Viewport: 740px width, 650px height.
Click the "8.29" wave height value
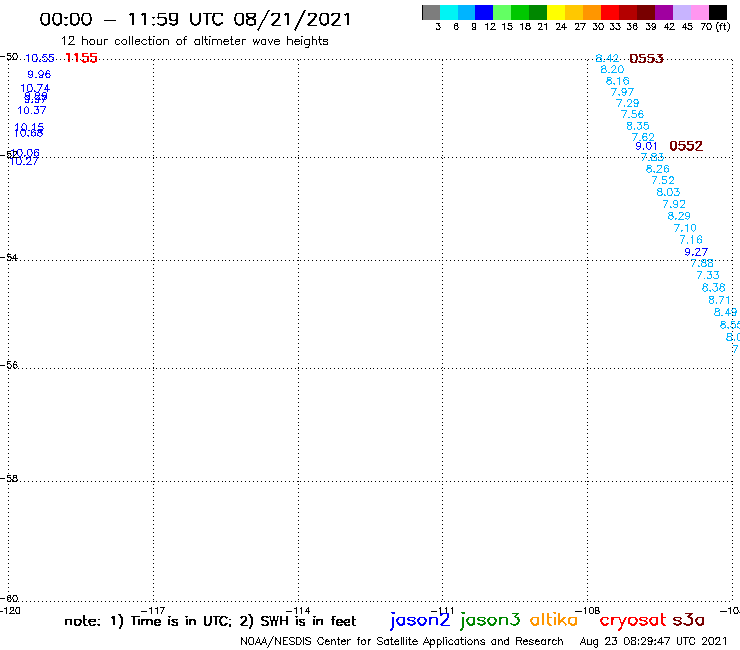(679, 216)
